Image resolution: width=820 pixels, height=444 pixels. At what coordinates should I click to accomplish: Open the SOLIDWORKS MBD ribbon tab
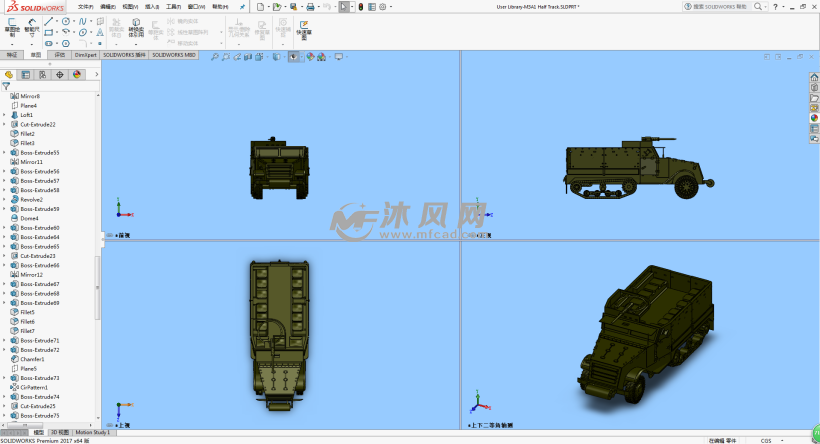pos(174,55)
